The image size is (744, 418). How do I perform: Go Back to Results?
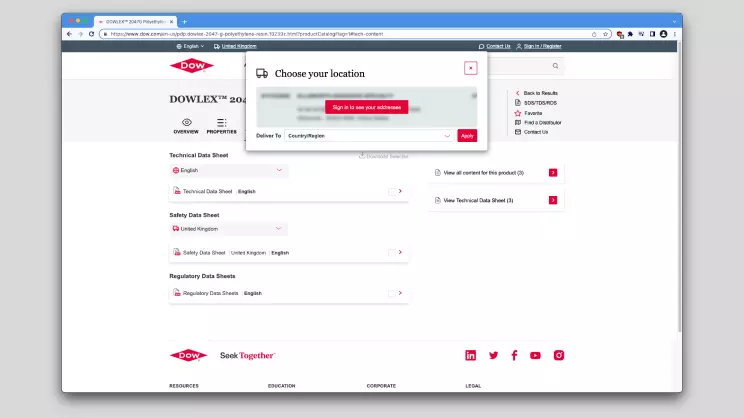[x=537, y=93]
